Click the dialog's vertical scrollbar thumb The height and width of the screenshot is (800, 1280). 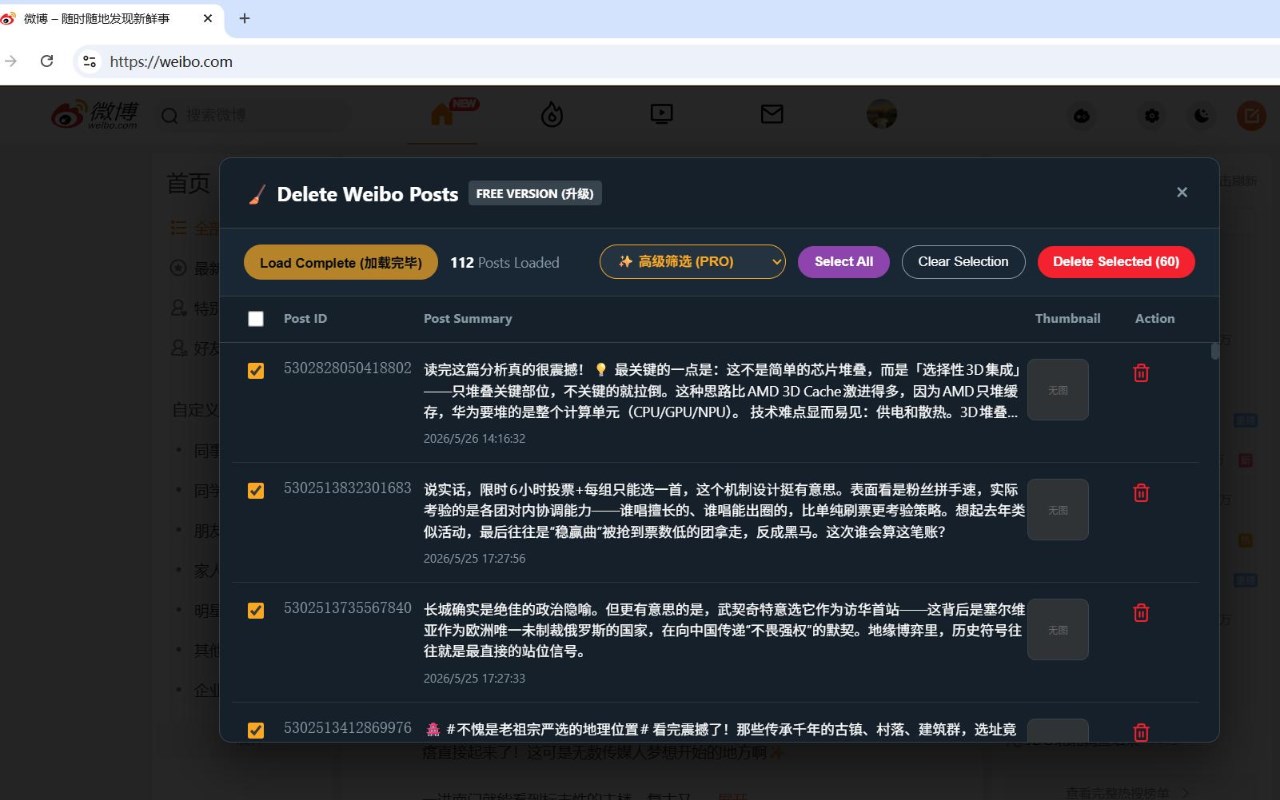(1215, 351)
